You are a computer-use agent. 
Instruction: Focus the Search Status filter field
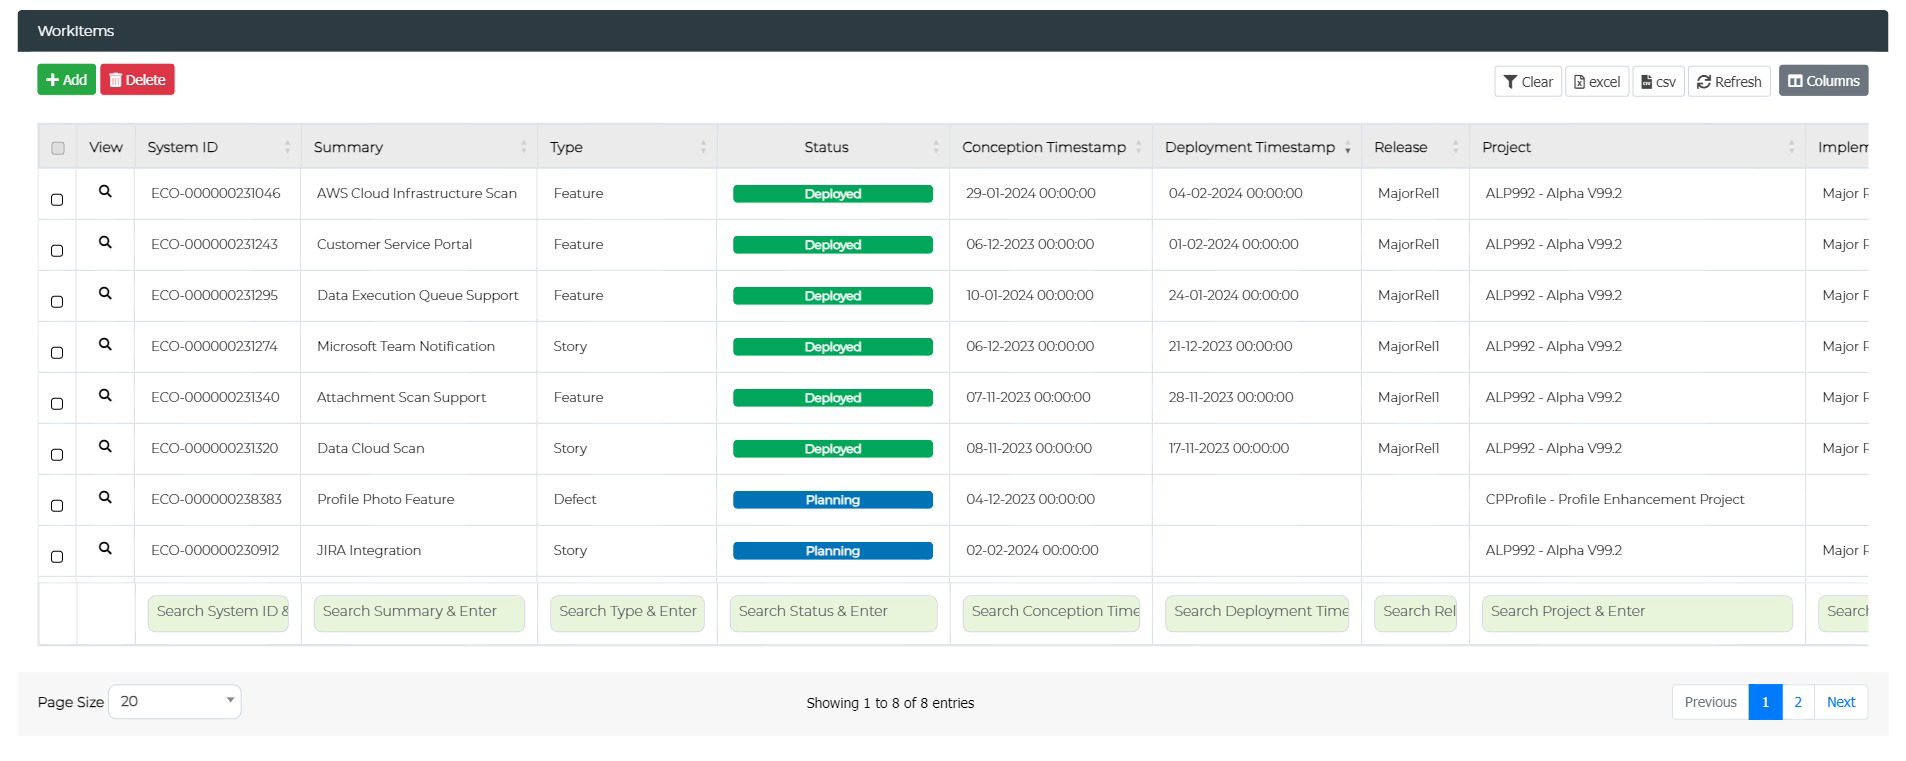tap(833, 613)
